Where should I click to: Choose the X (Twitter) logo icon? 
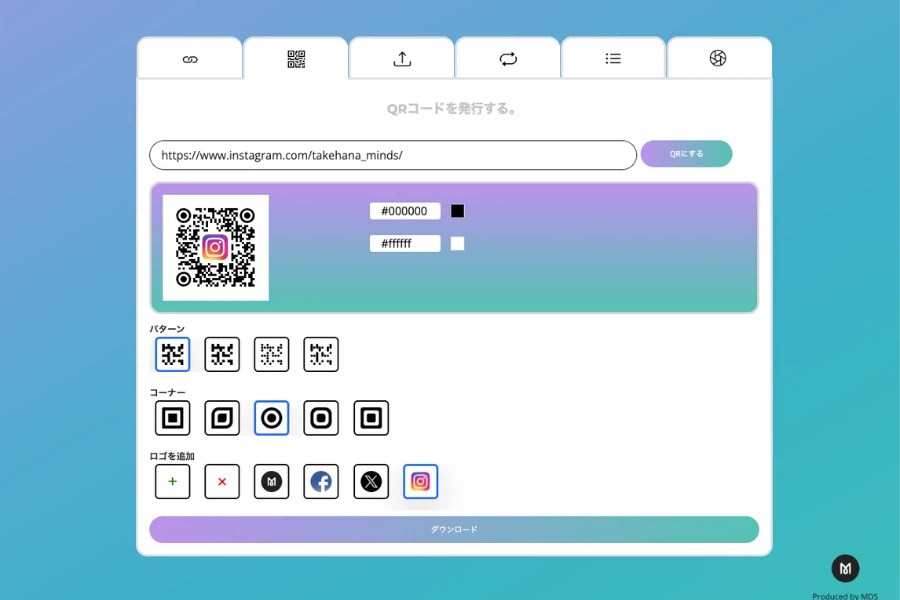[371, 482]
